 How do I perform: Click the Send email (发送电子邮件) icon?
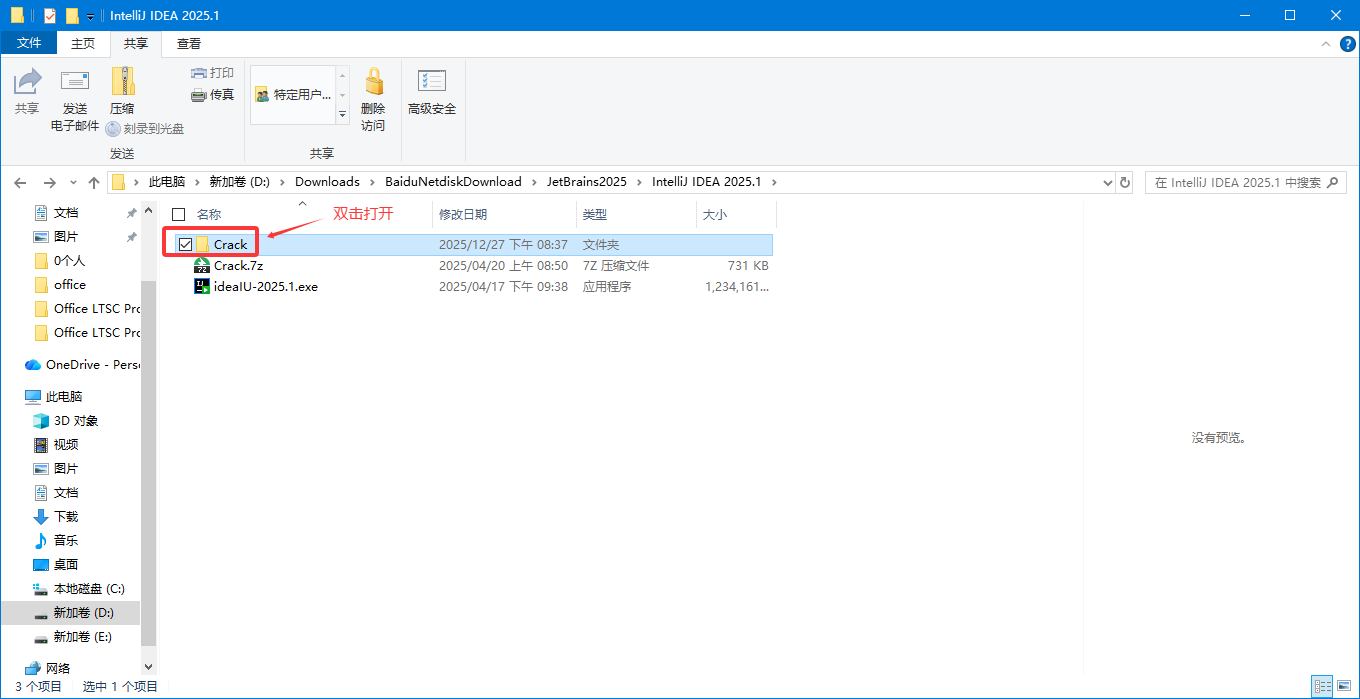75,82
